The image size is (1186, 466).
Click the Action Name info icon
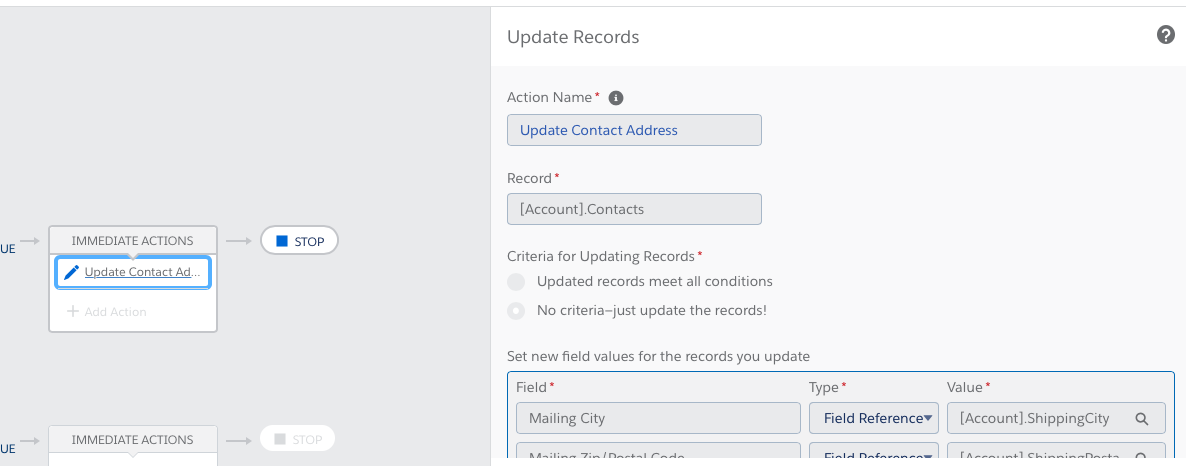coord(616,98)
